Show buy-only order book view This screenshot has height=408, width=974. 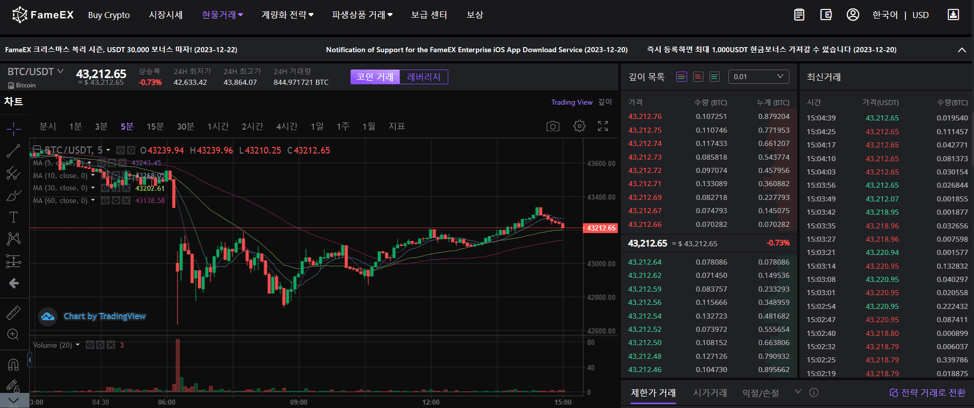click(x=714, y=77)
